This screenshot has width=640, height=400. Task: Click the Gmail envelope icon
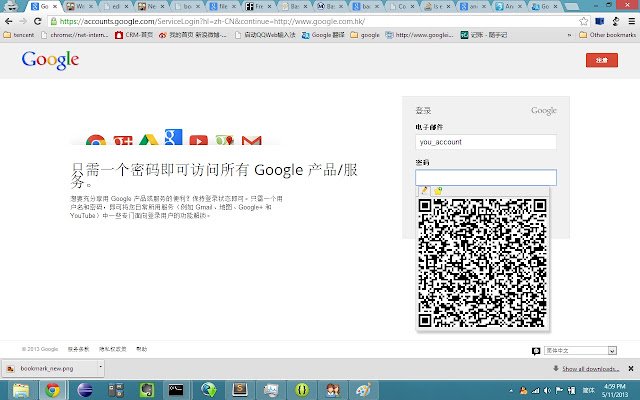[251, 140]
